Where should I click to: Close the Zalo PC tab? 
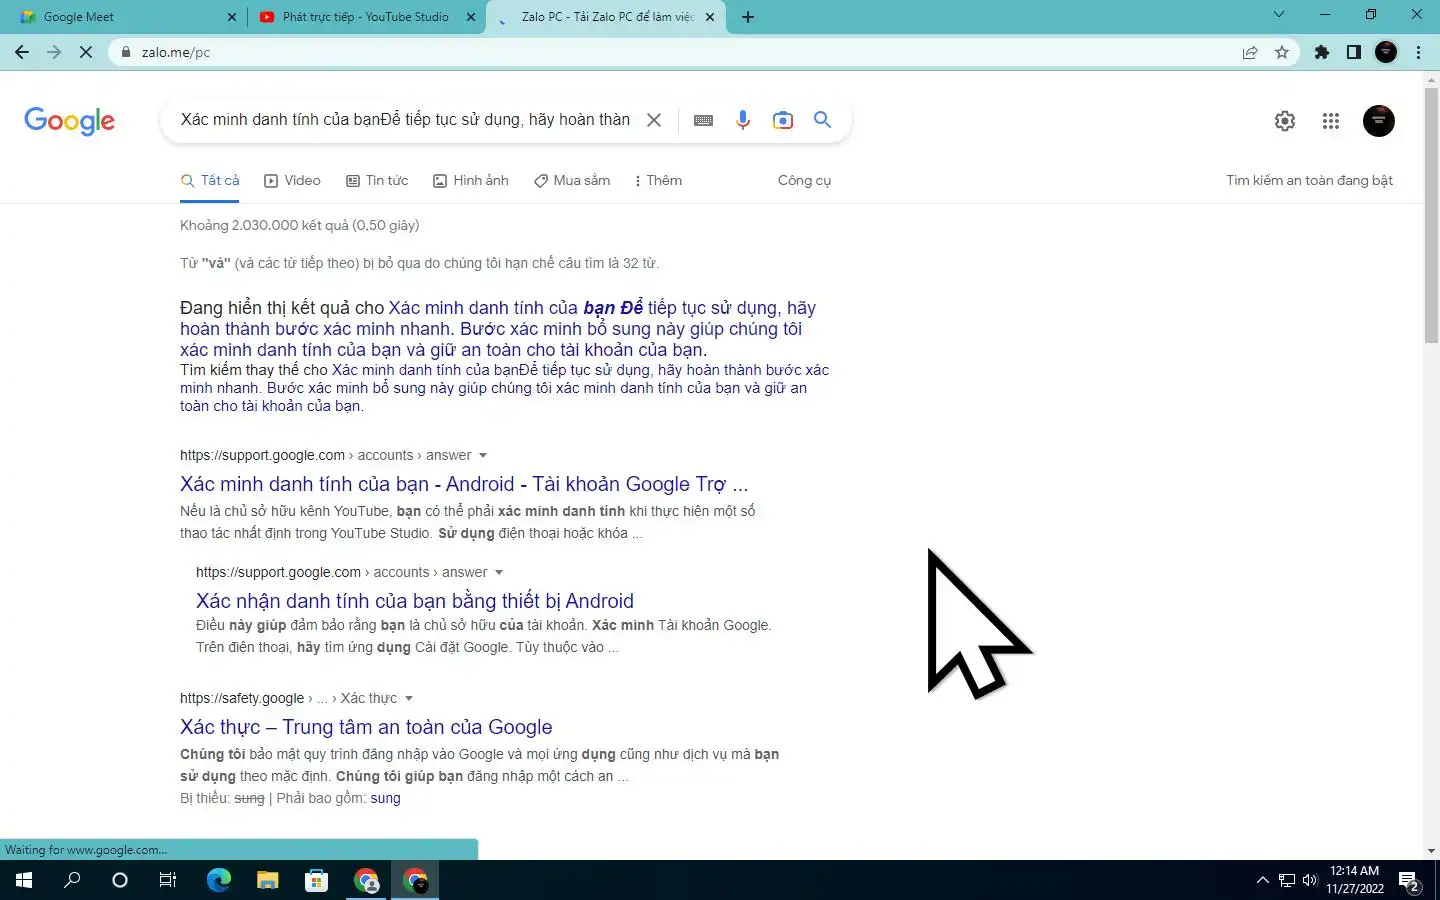[711, 17]
